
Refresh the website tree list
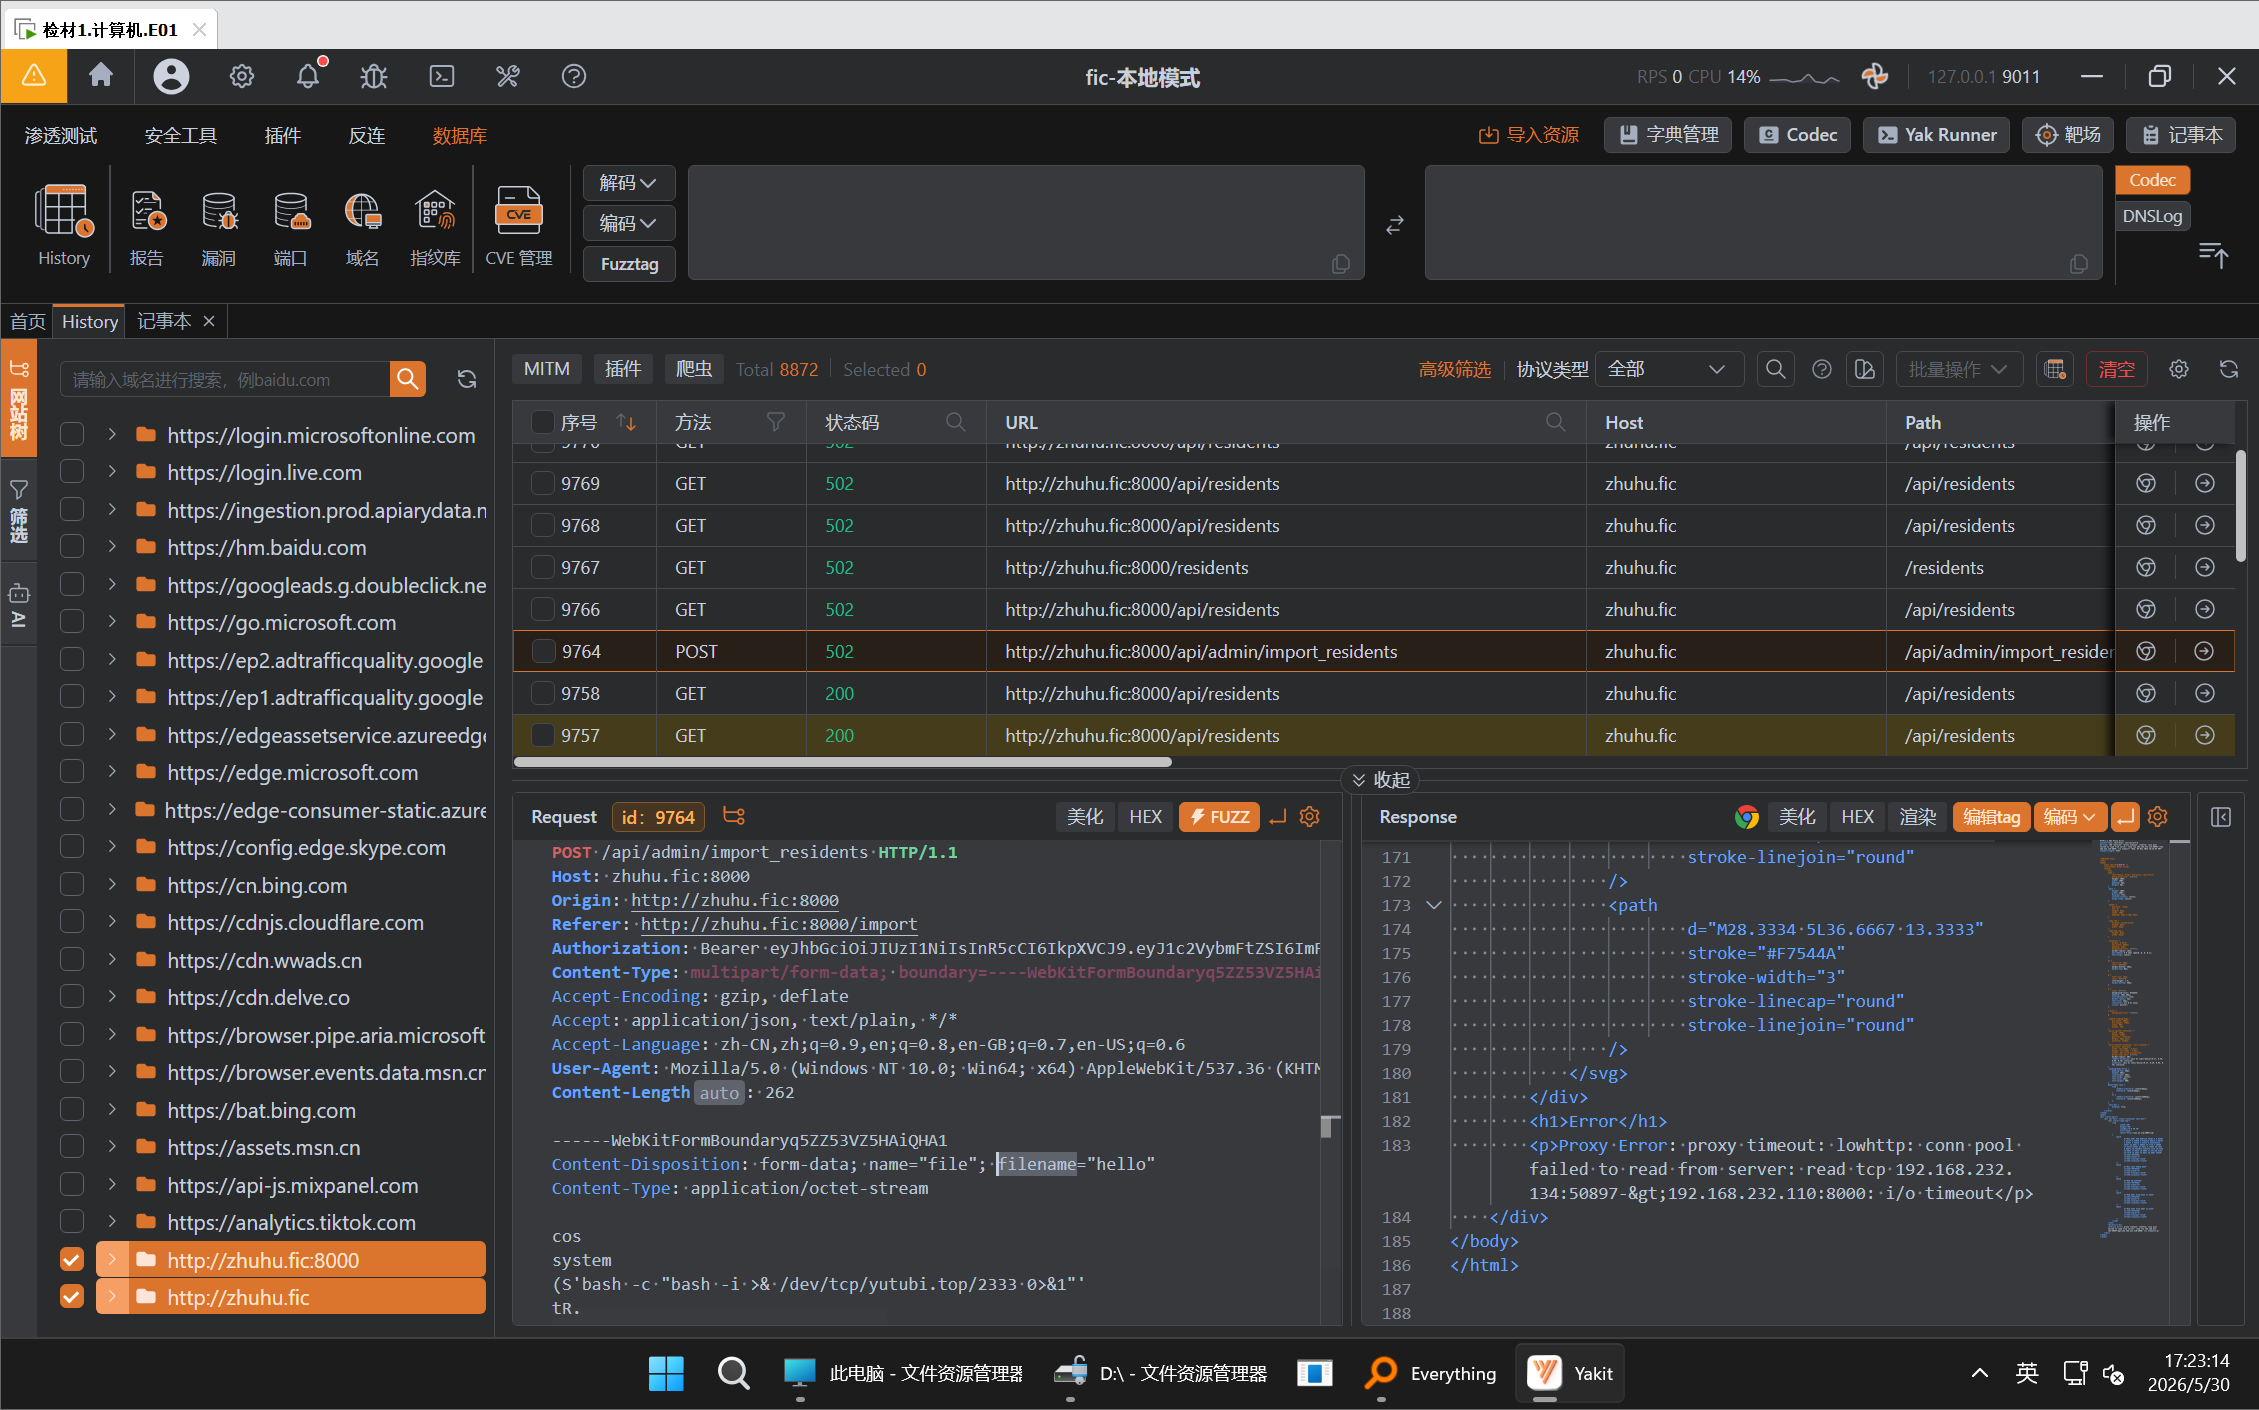[467, 379]
